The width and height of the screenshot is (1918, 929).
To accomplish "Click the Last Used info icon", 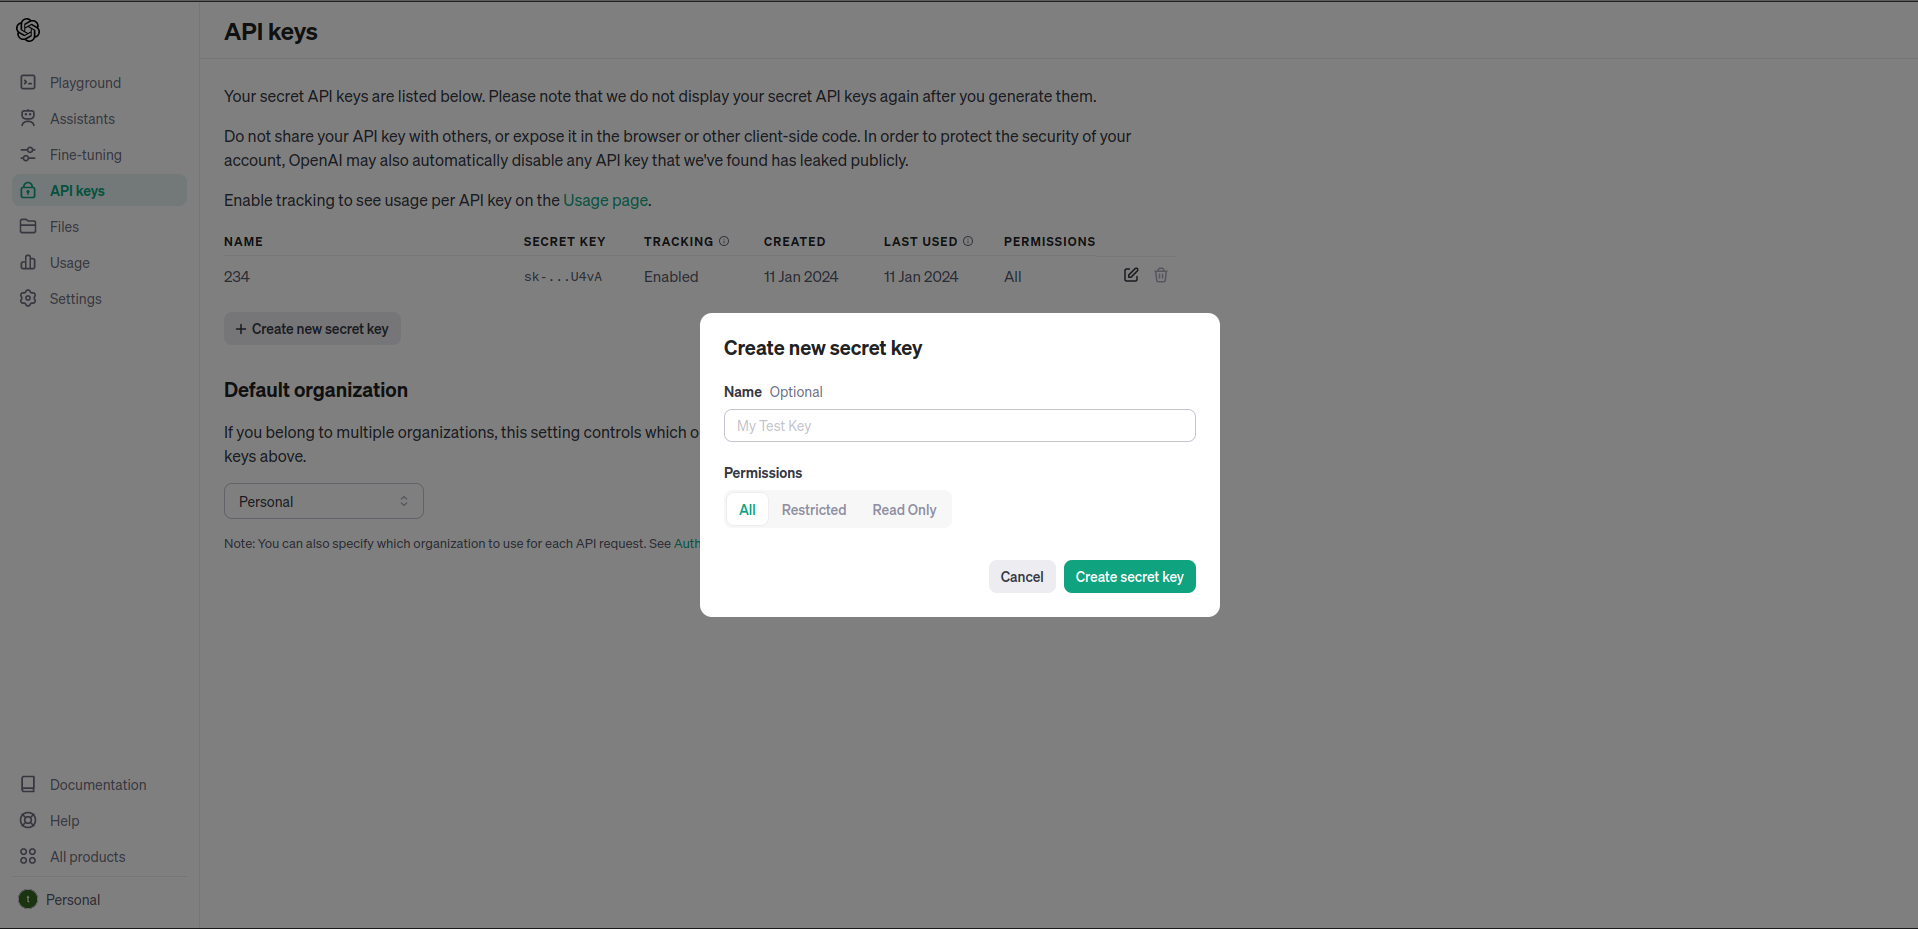I will (x=968, y=241).
